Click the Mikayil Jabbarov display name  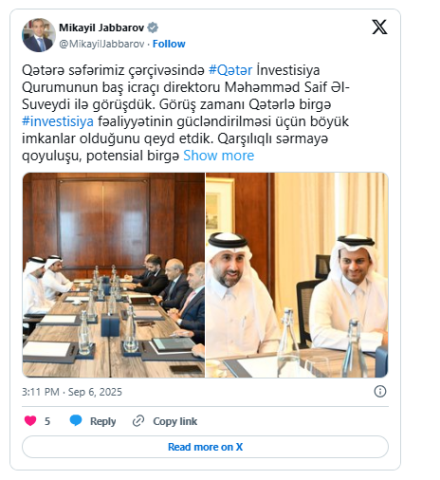click(x=101, y=27)
